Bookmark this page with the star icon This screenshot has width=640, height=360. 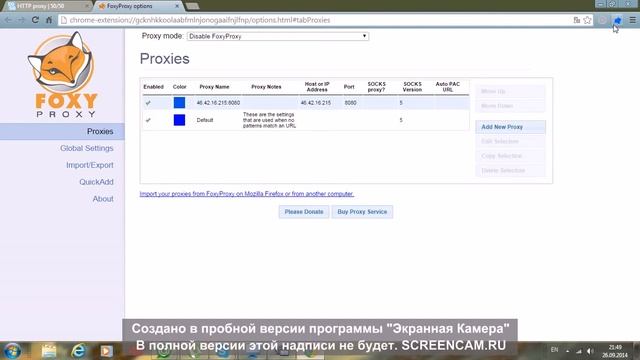(x=587, y=20)
